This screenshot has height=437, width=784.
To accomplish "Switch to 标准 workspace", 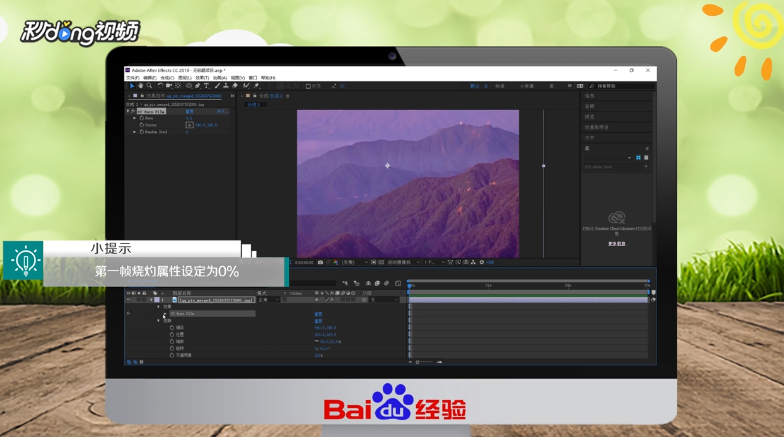I will [x=500, y=86].
